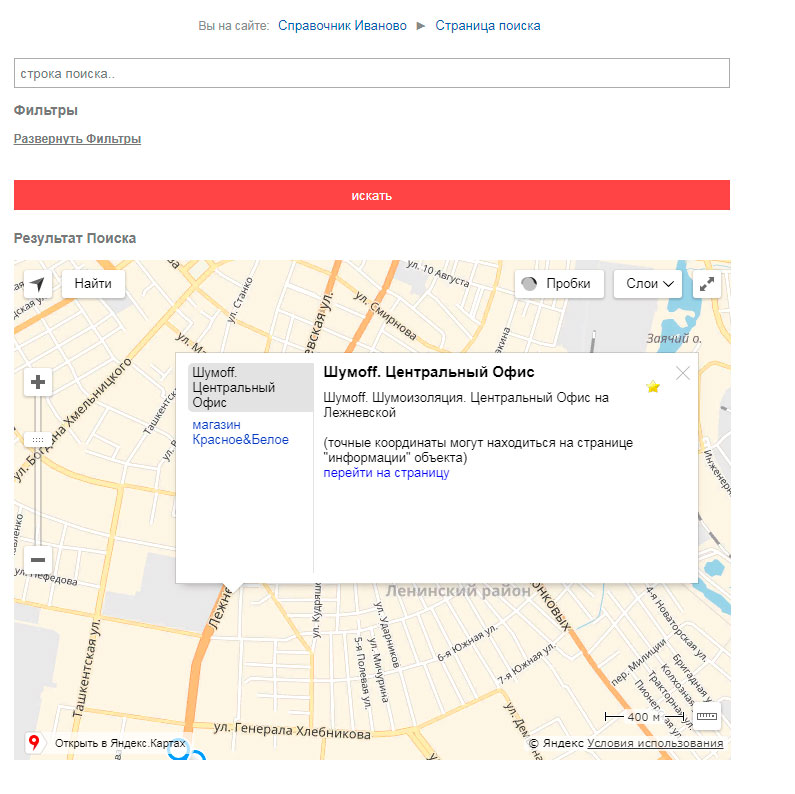Zoom in with the plus button
This screenshot has height=794, width=795.
[38, 382]
